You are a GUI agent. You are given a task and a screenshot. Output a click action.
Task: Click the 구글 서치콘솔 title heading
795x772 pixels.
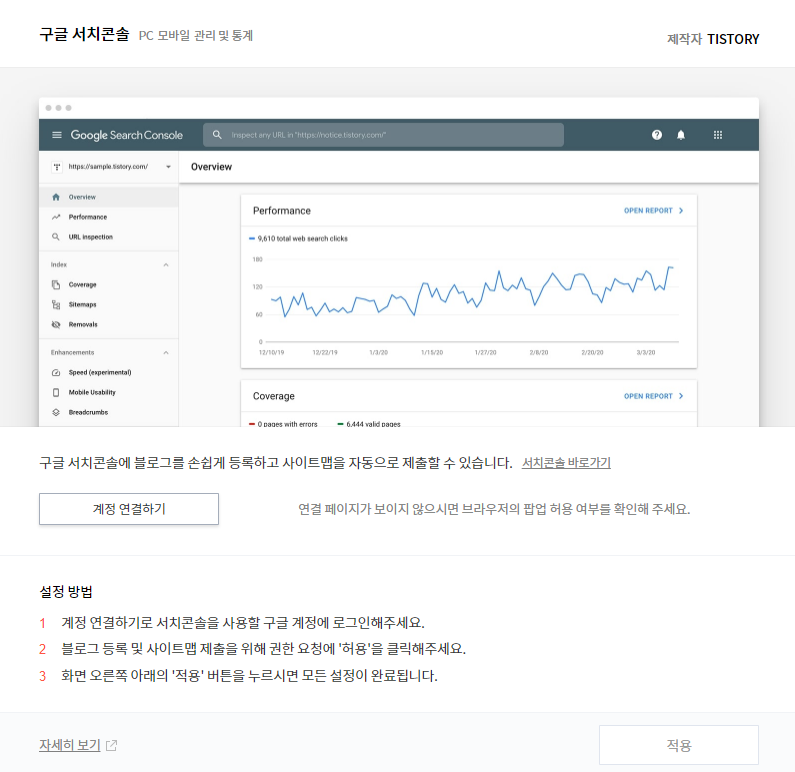(85, 34)
